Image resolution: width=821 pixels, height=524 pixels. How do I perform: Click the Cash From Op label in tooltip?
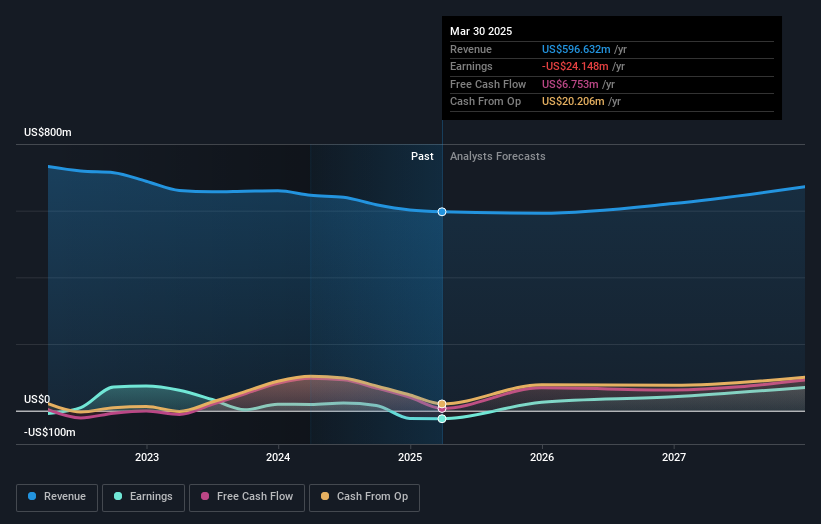(x=485, y=102)
